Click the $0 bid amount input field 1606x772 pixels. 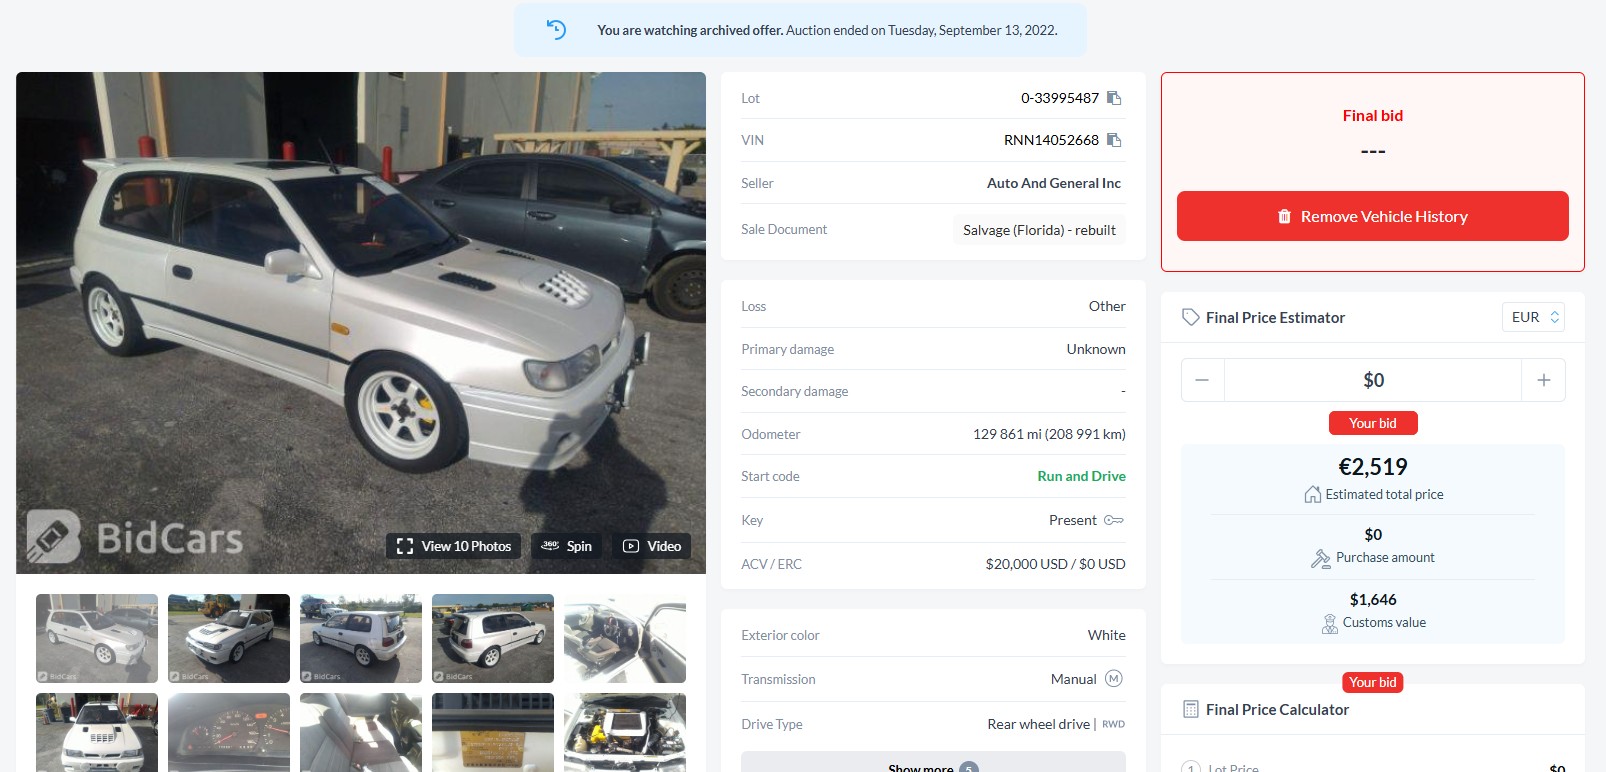1373,380
